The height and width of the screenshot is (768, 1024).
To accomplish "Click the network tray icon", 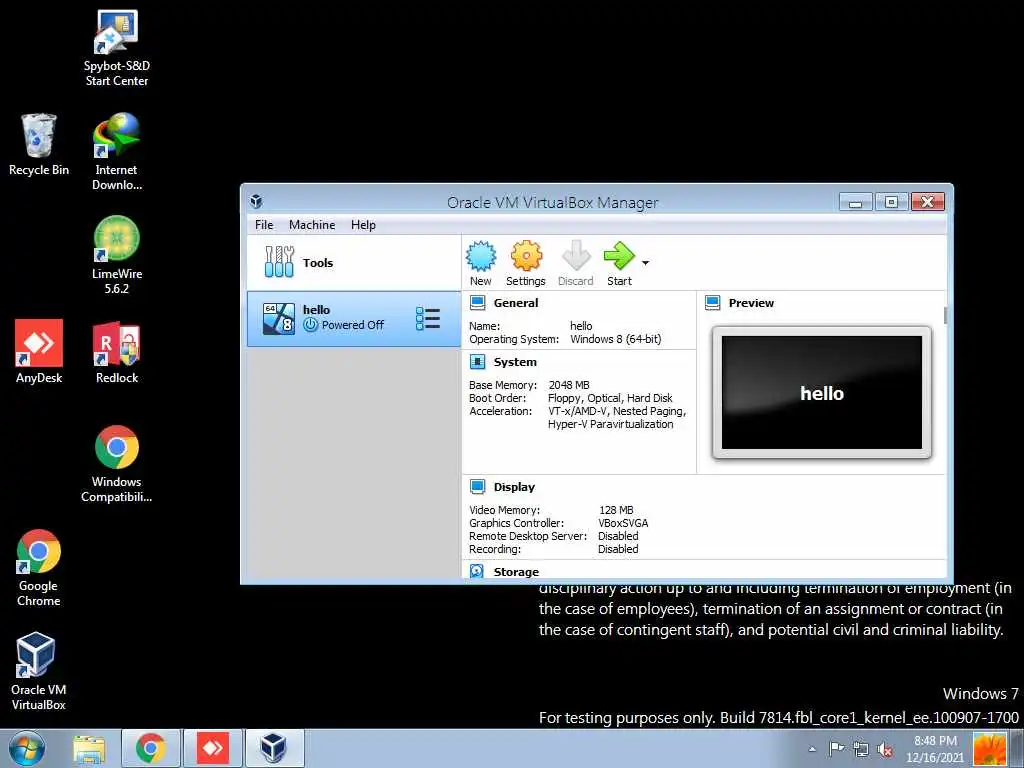I will (861, 749).
